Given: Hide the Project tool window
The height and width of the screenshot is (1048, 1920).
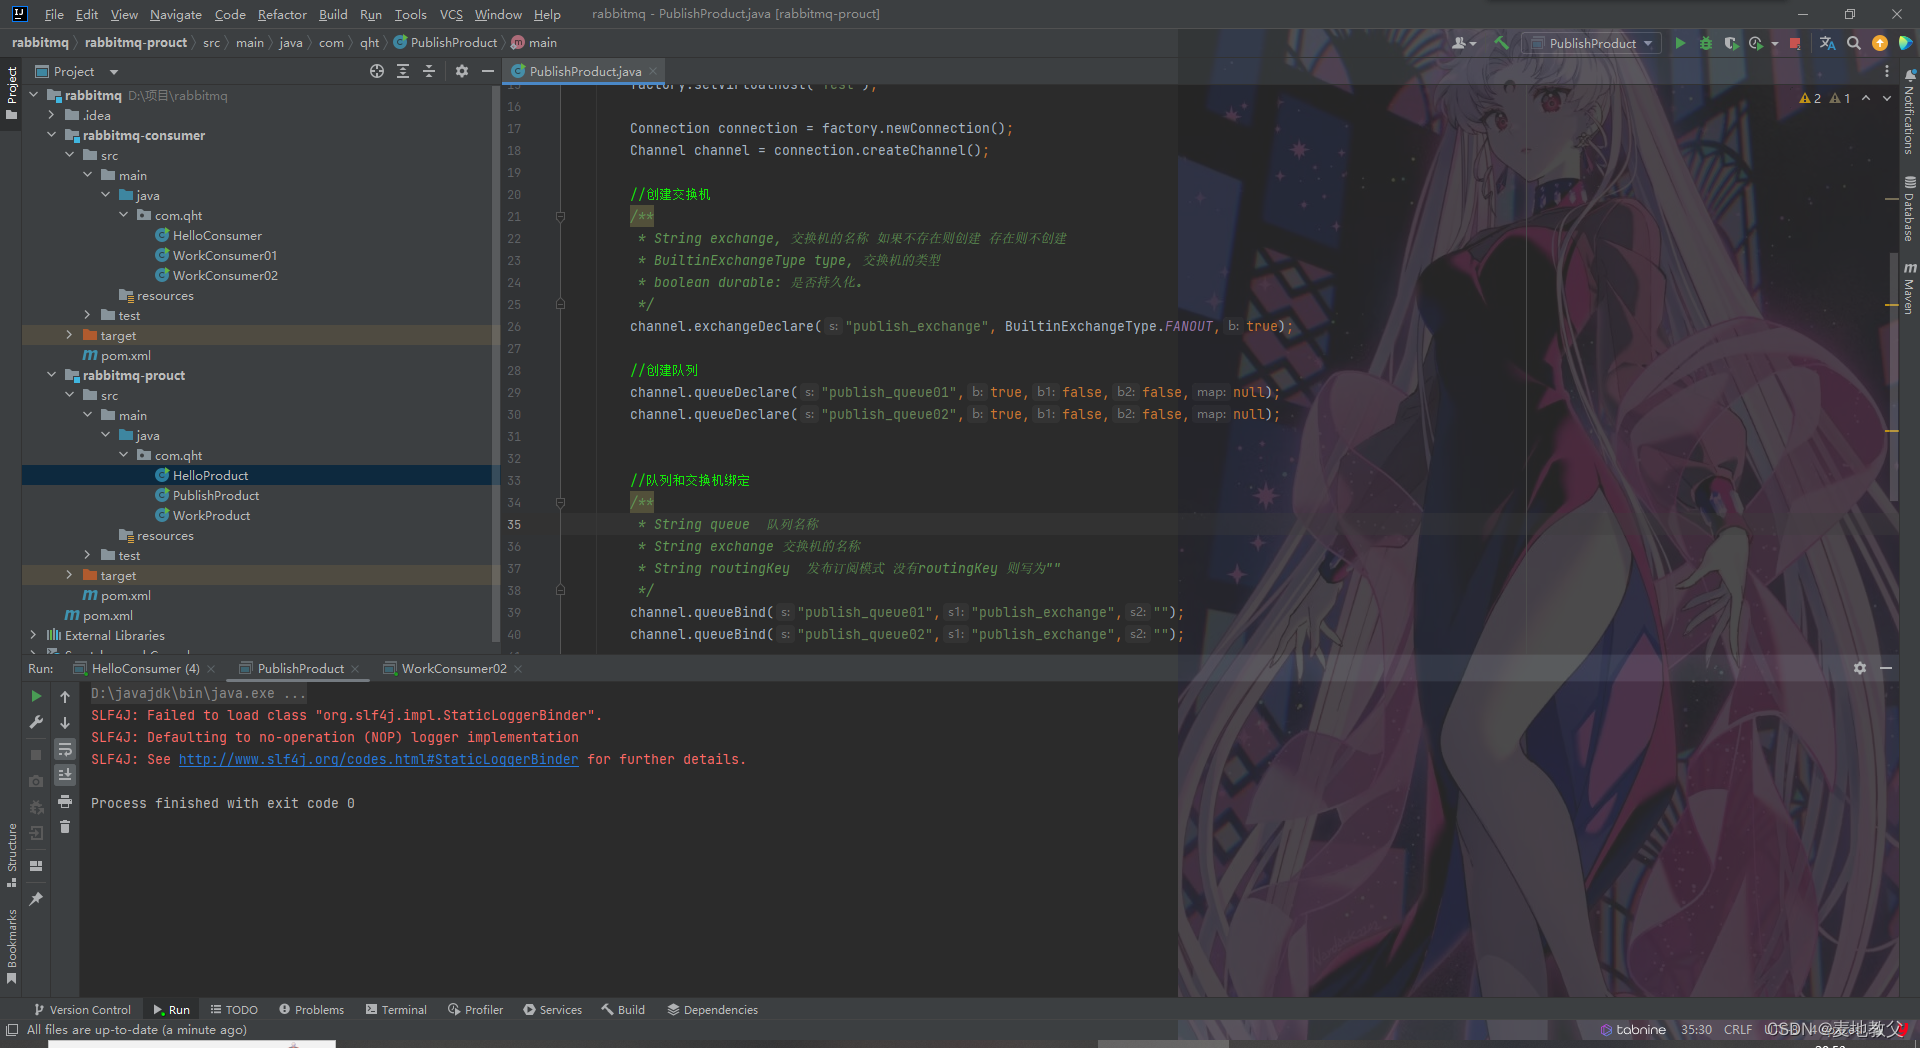Looking at the screenshot, I should click(x=487, y=71).
